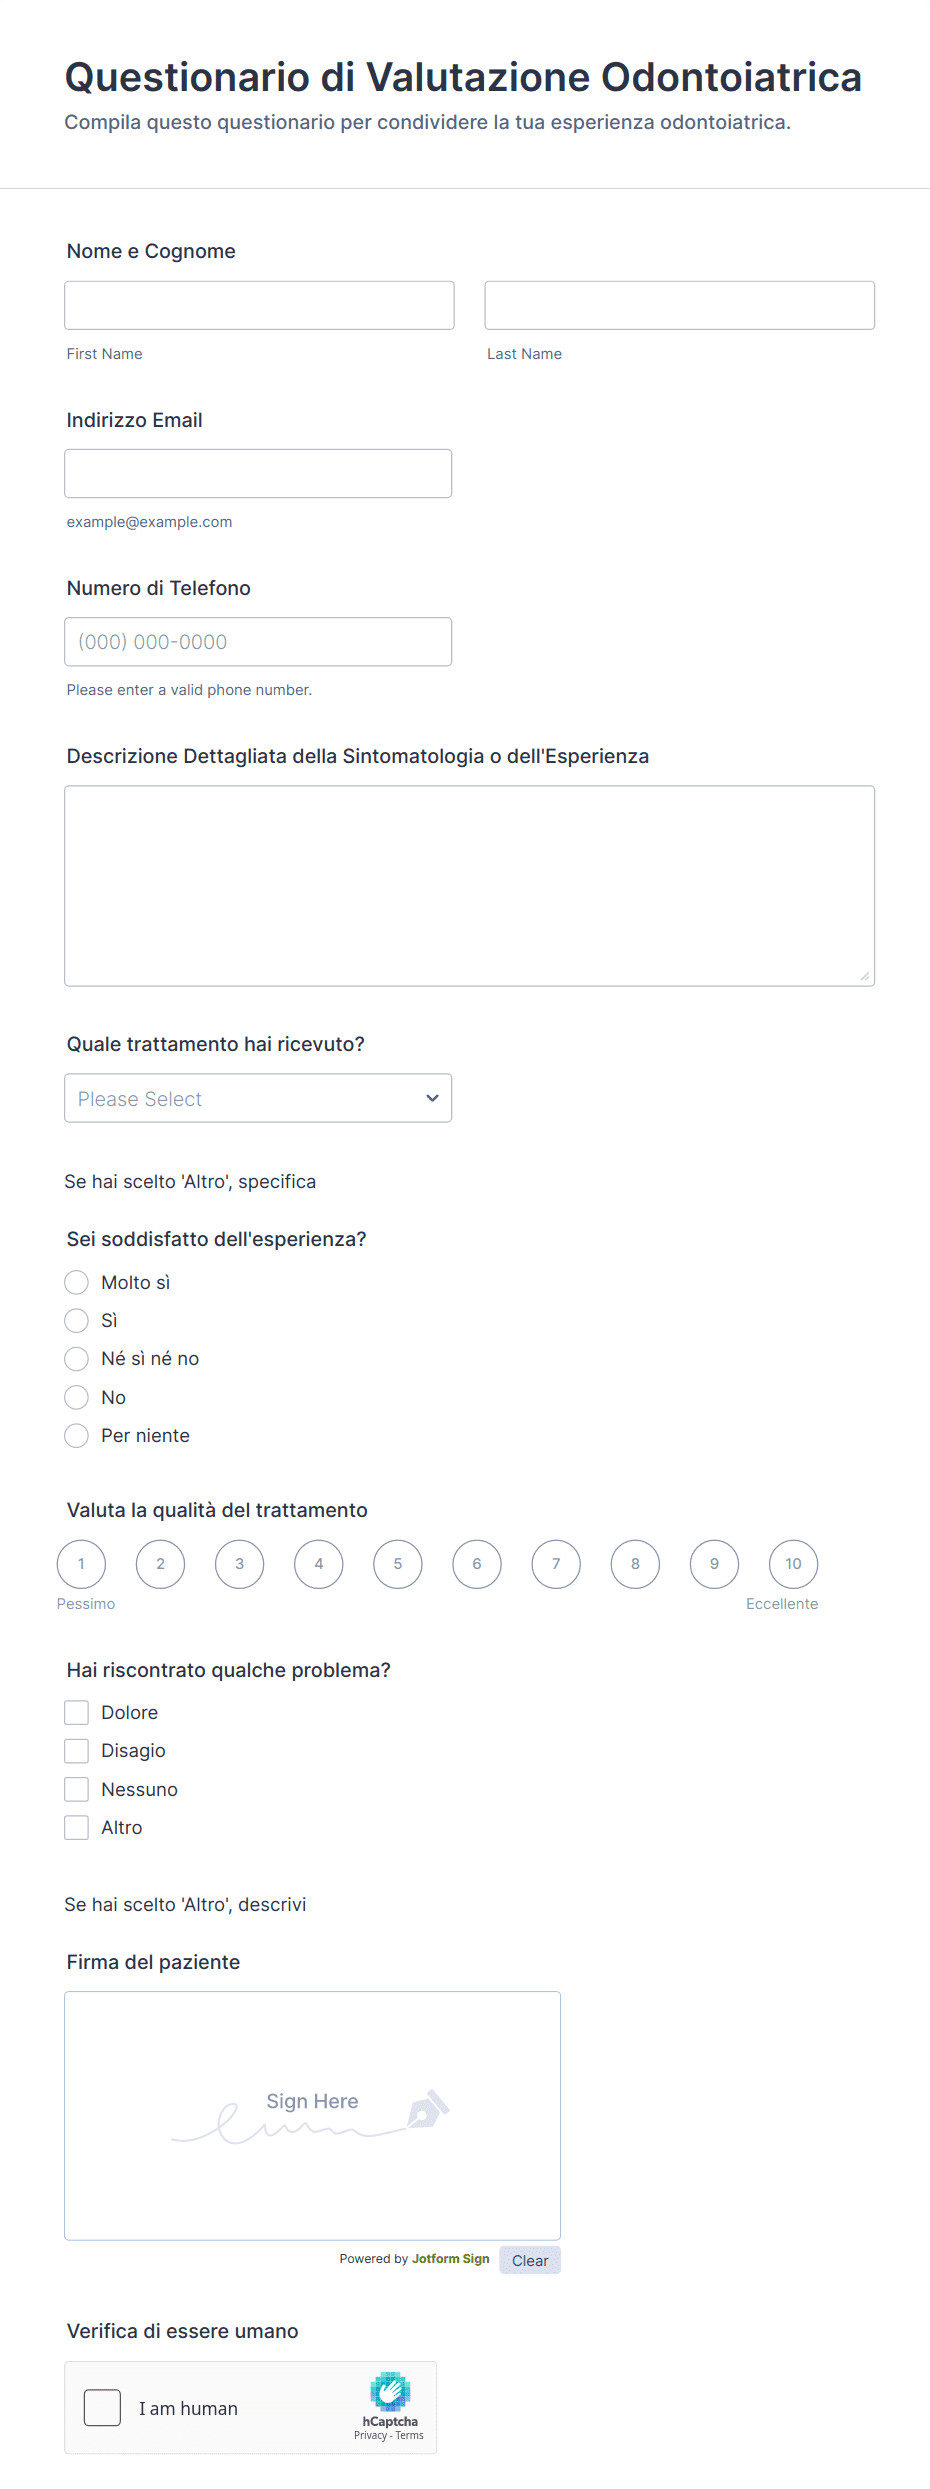Viewport: 930px width, 2489px height.
Task: Click the treatment dropdown chevron arrow
Action: [x=432, y=1098]
